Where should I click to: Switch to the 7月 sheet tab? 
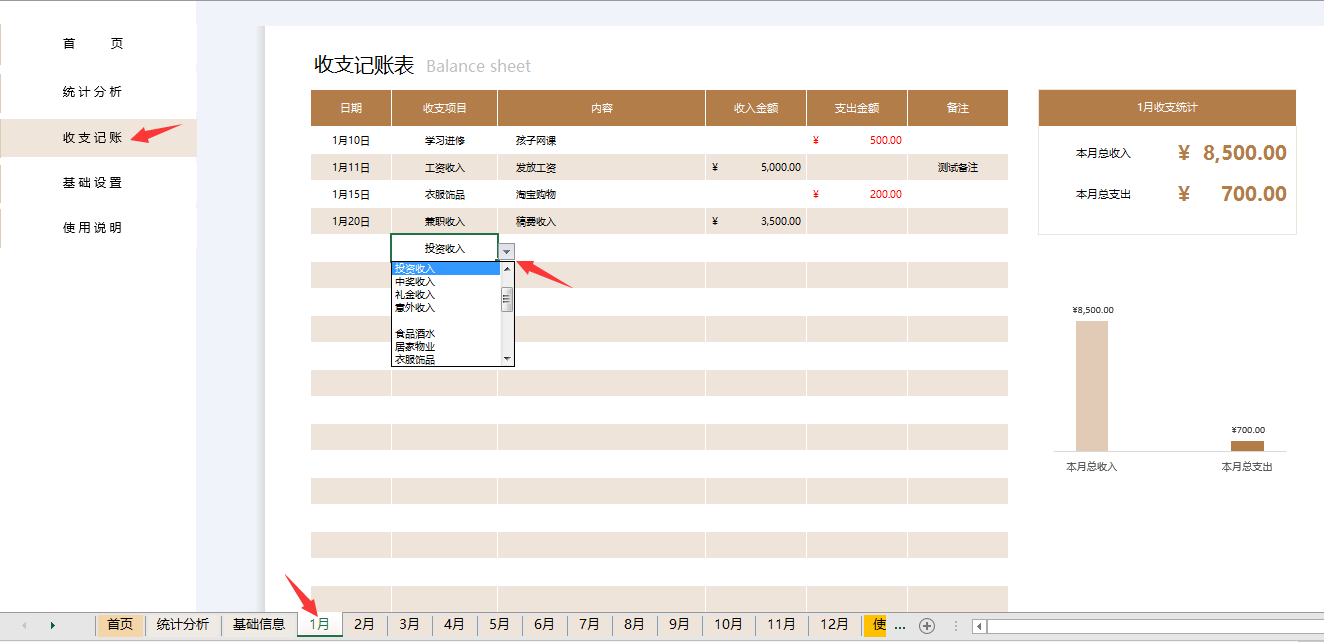pyautogui.click(x=590, y=624)
